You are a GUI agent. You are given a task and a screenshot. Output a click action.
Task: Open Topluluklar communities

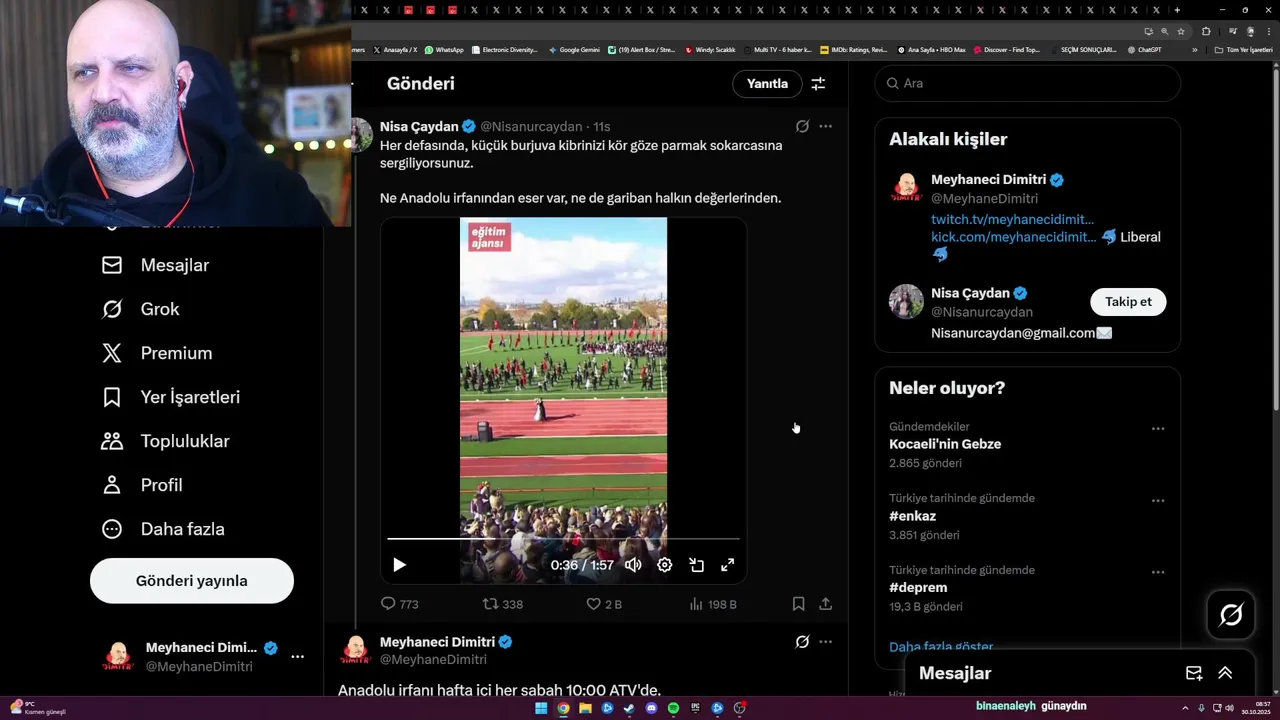tap(165, 441)
